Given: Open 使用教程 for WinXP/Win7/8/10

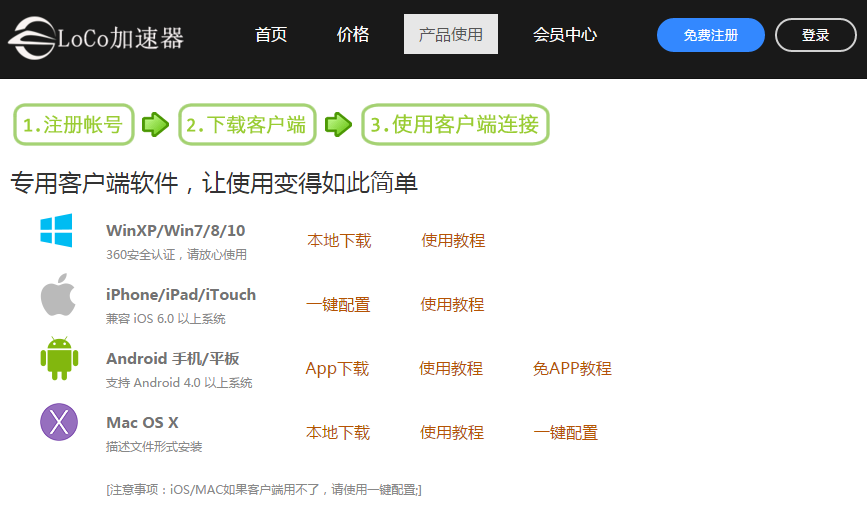Looking at the screenshot, I should [453, 240].
